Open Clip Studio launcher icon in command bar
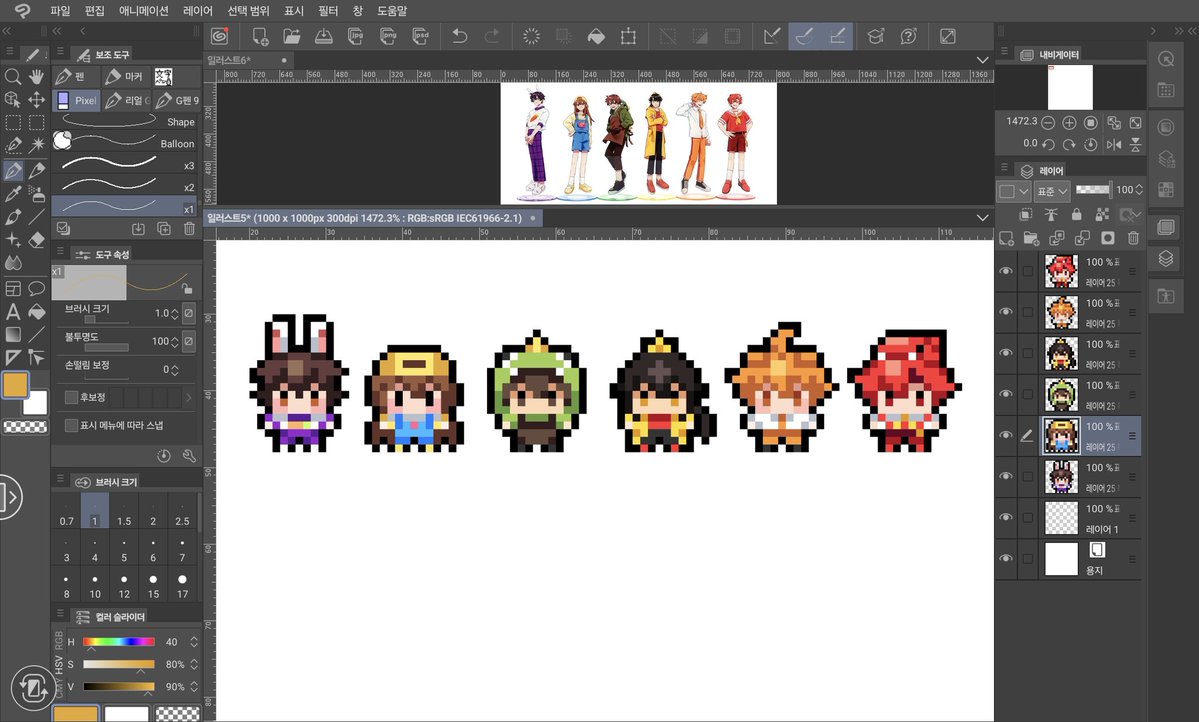The height and width of the screenshot is (722, 1199). tap(220, 36)
